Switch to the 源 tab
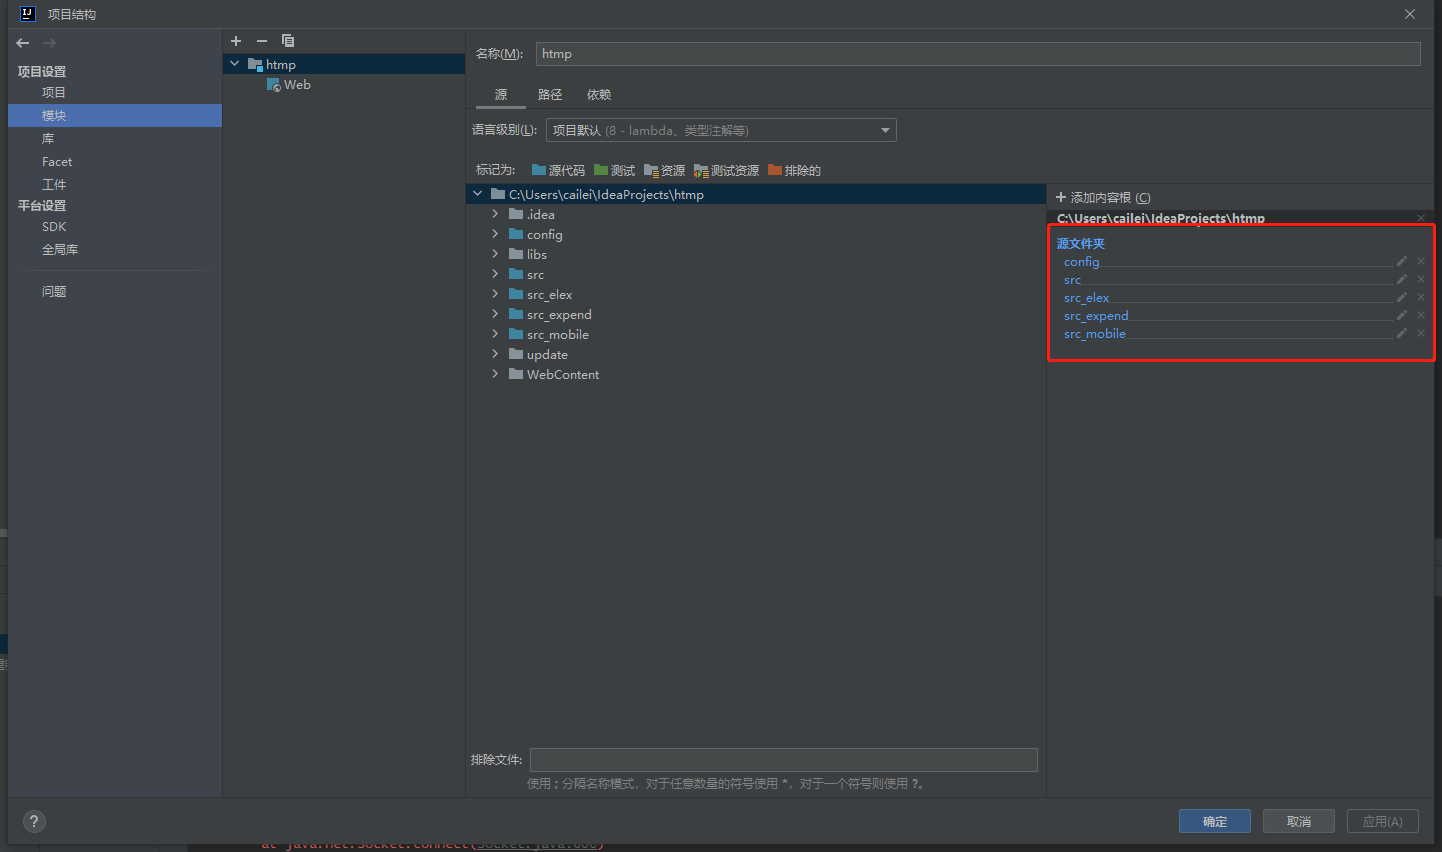Viewport: 1442px width, 852px height. [501, 95]
